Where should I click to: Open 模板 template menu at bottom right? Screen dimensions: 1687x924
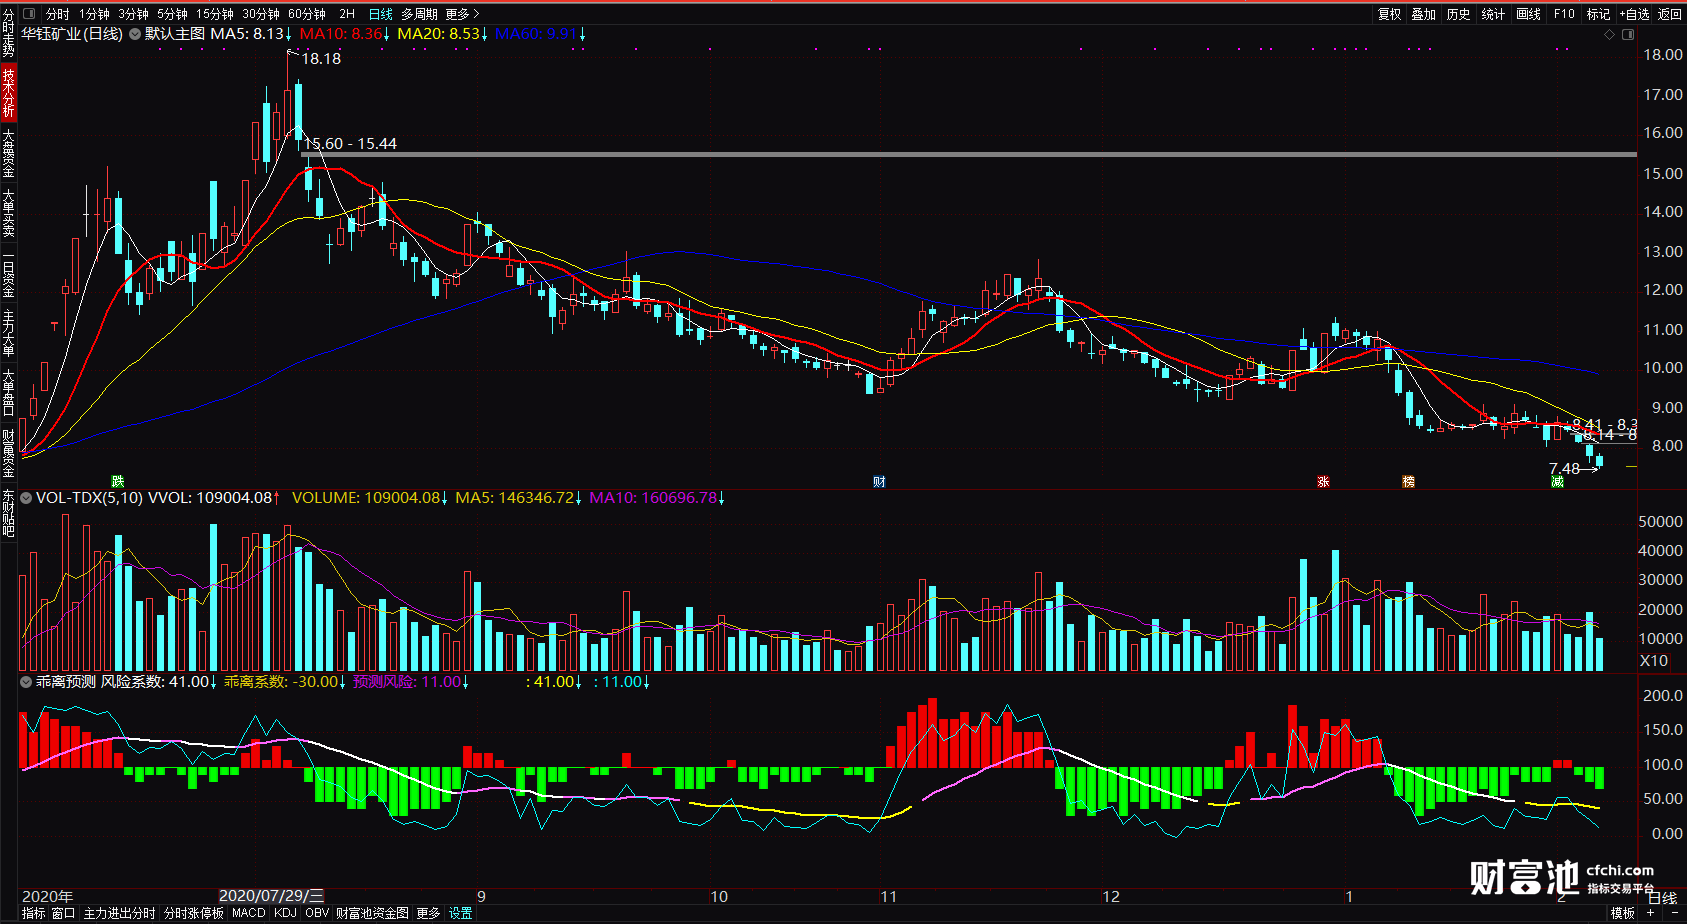(1623, 913)
